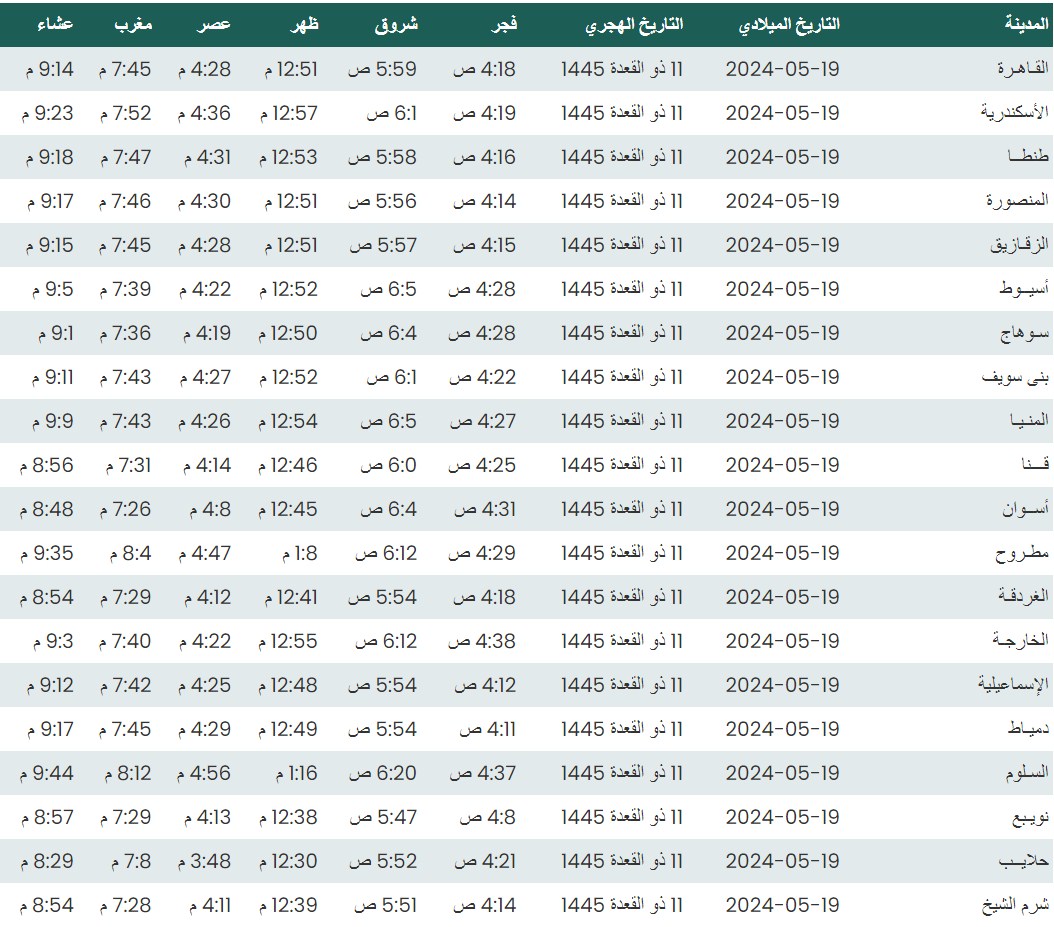This screenshot has height=927, width=1054.
Task: Click the ظهر column header
Action: click(304, 24)
